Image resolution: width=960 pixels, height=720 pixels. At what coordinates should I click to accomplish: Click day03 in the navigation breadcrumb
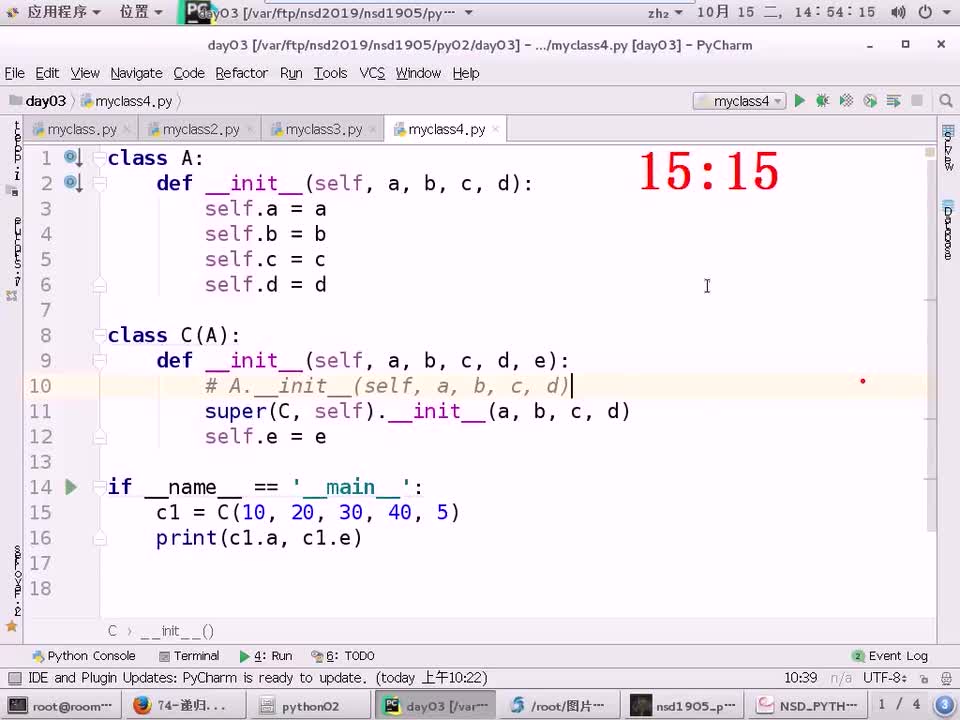click(x=38, y=101)
